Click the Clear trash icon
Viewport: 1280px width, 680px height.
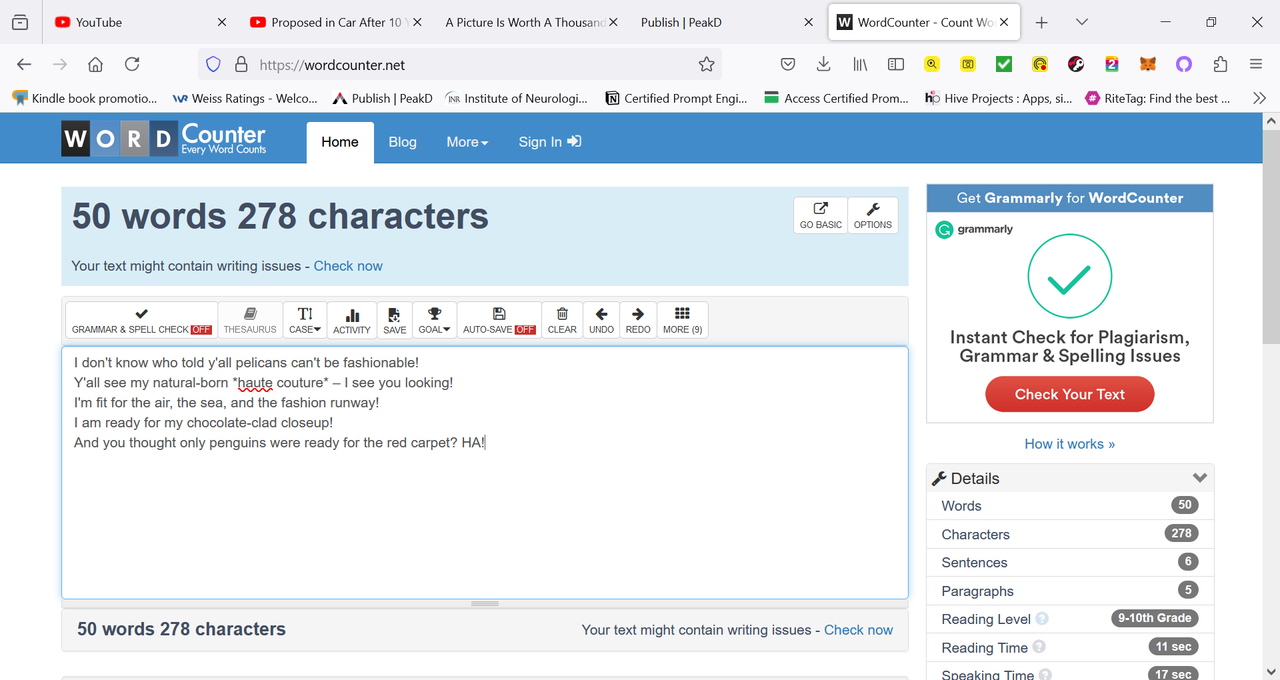(x=562, y=320)
